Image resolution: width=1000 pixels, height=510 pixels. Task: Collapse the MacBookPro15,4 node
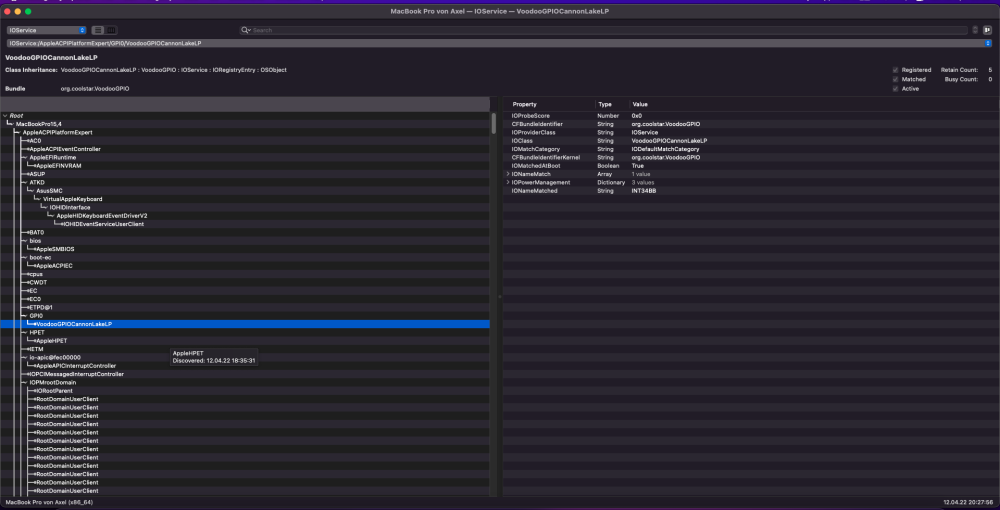coord(11,124)
